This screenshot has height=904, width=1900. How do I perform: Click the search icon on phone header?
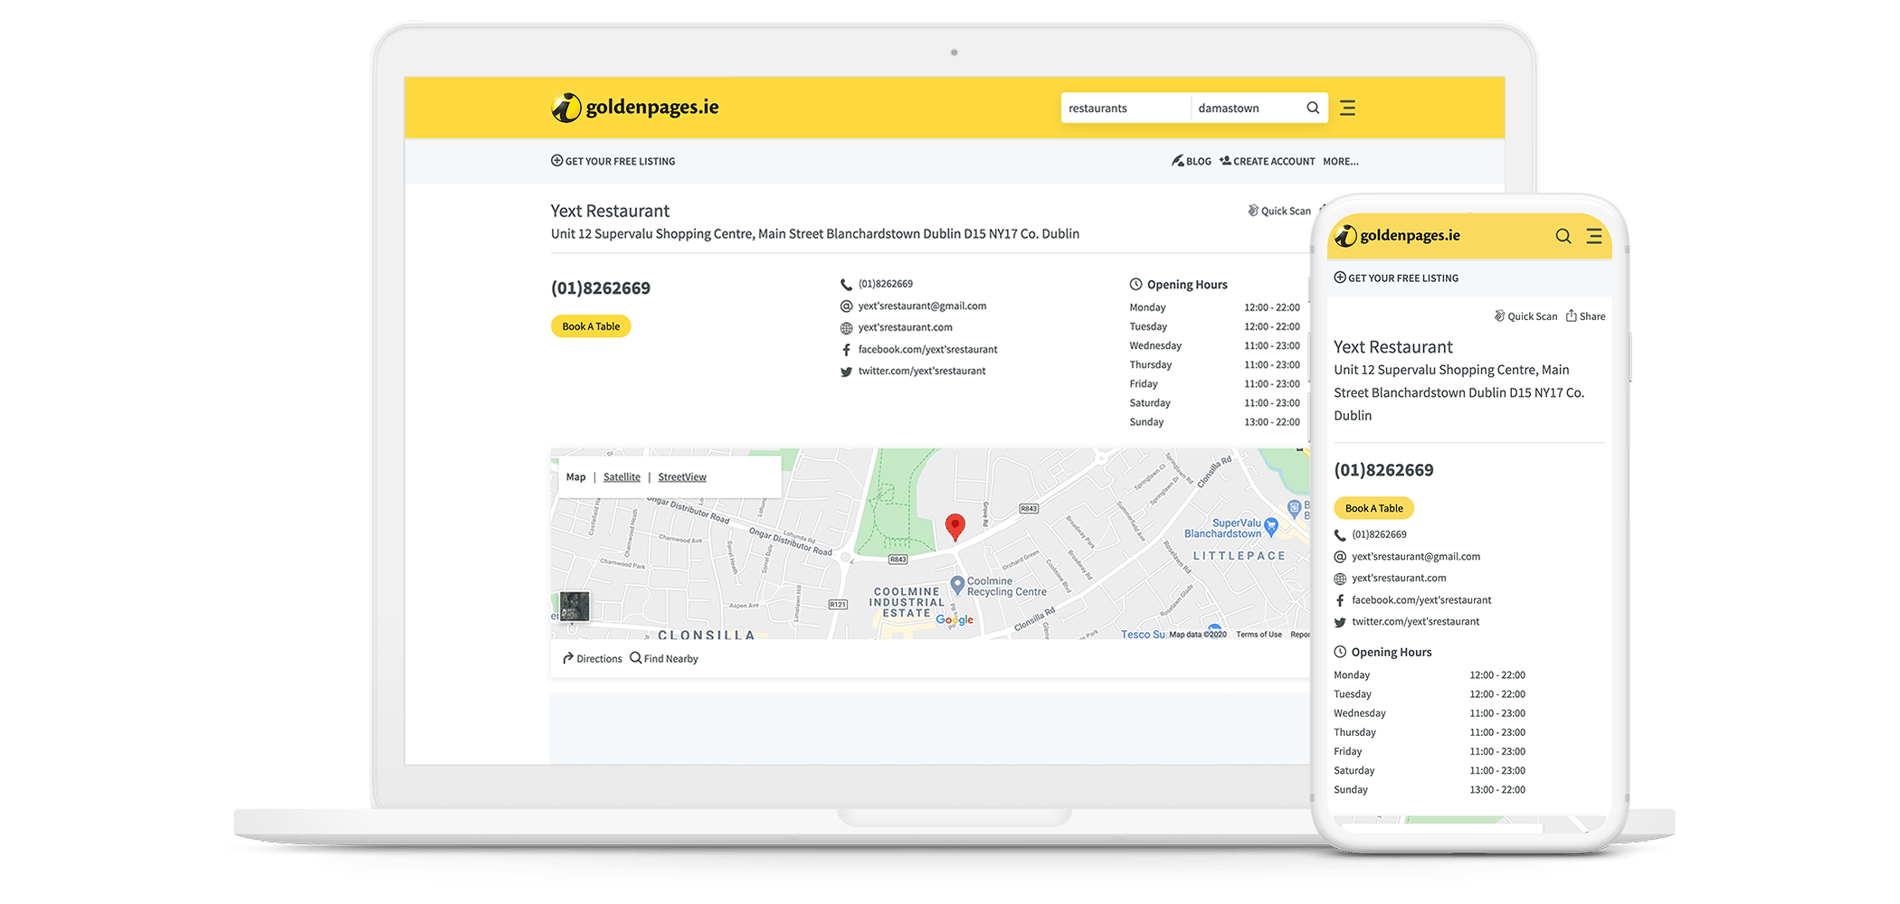pos(1563,236)
